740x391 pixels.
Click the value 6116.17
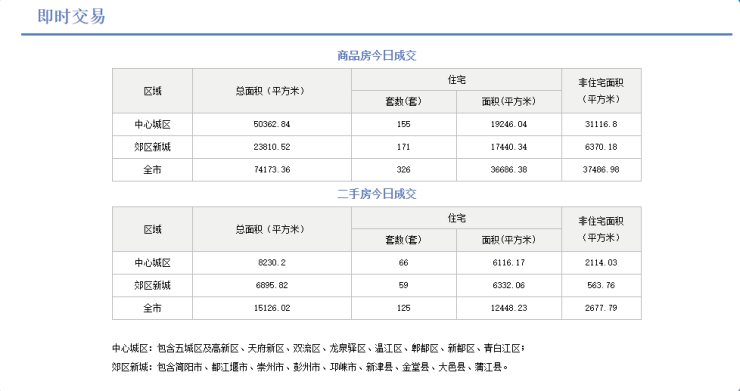(x=509, y=263)
